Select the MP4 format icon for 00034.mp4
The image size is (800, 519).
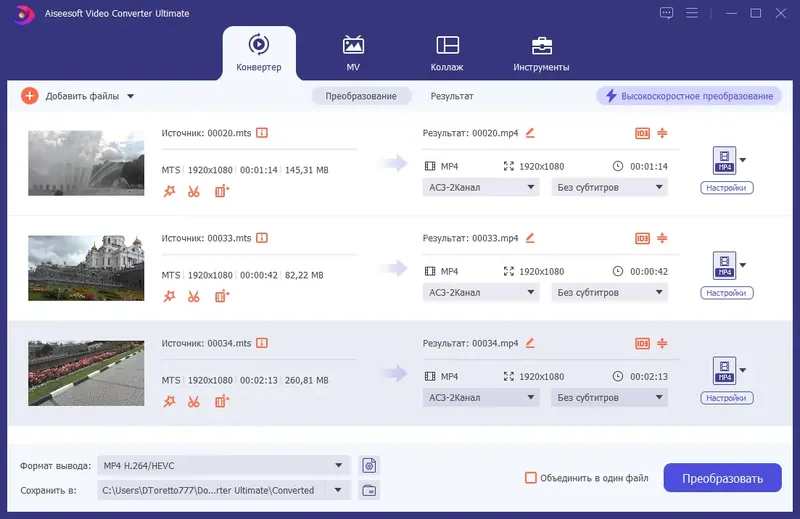[x=724, y=370]
